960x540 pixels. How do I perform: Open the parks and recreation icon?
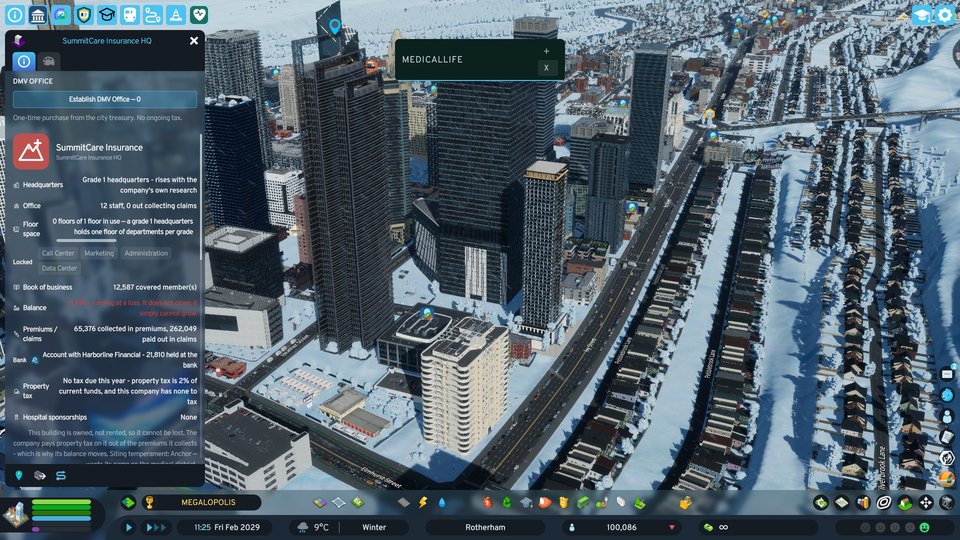pos(602,503)
